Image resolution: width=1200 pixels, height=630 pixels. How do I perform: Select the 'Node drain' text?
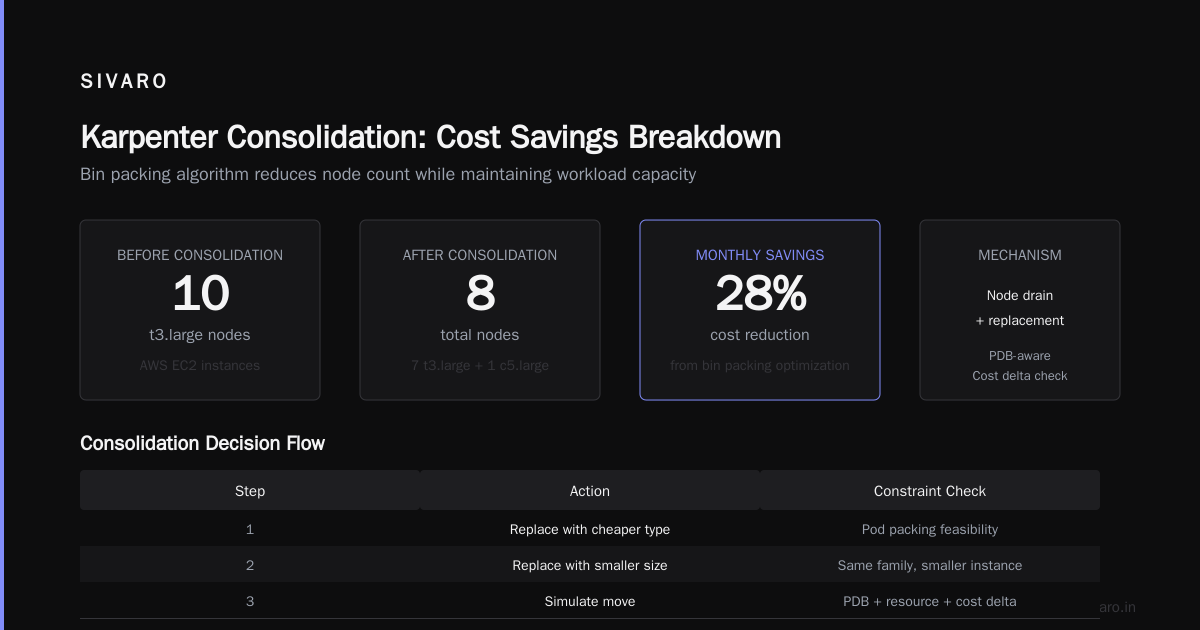[x=1020, y=296]
